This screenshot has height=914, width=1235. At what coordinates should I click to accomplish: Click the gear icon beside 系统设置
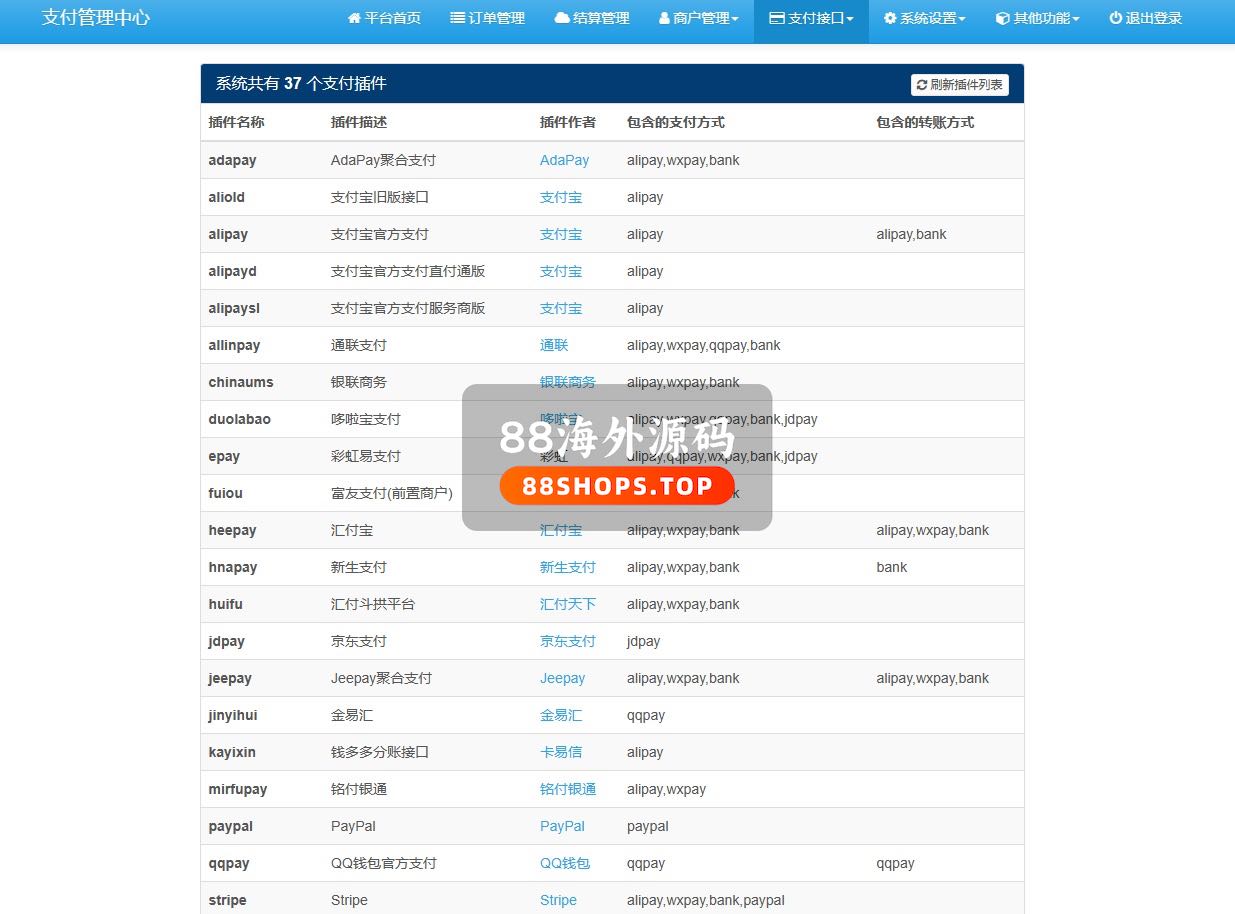(x=890, y=18)
